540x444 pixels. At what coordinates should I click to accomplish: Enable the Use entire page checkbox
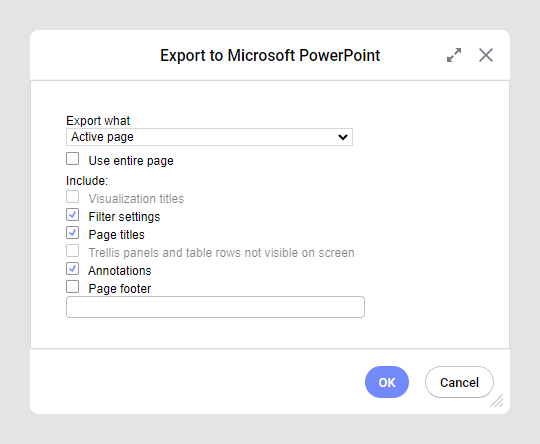pyautogui.click(x=72, y=159)
